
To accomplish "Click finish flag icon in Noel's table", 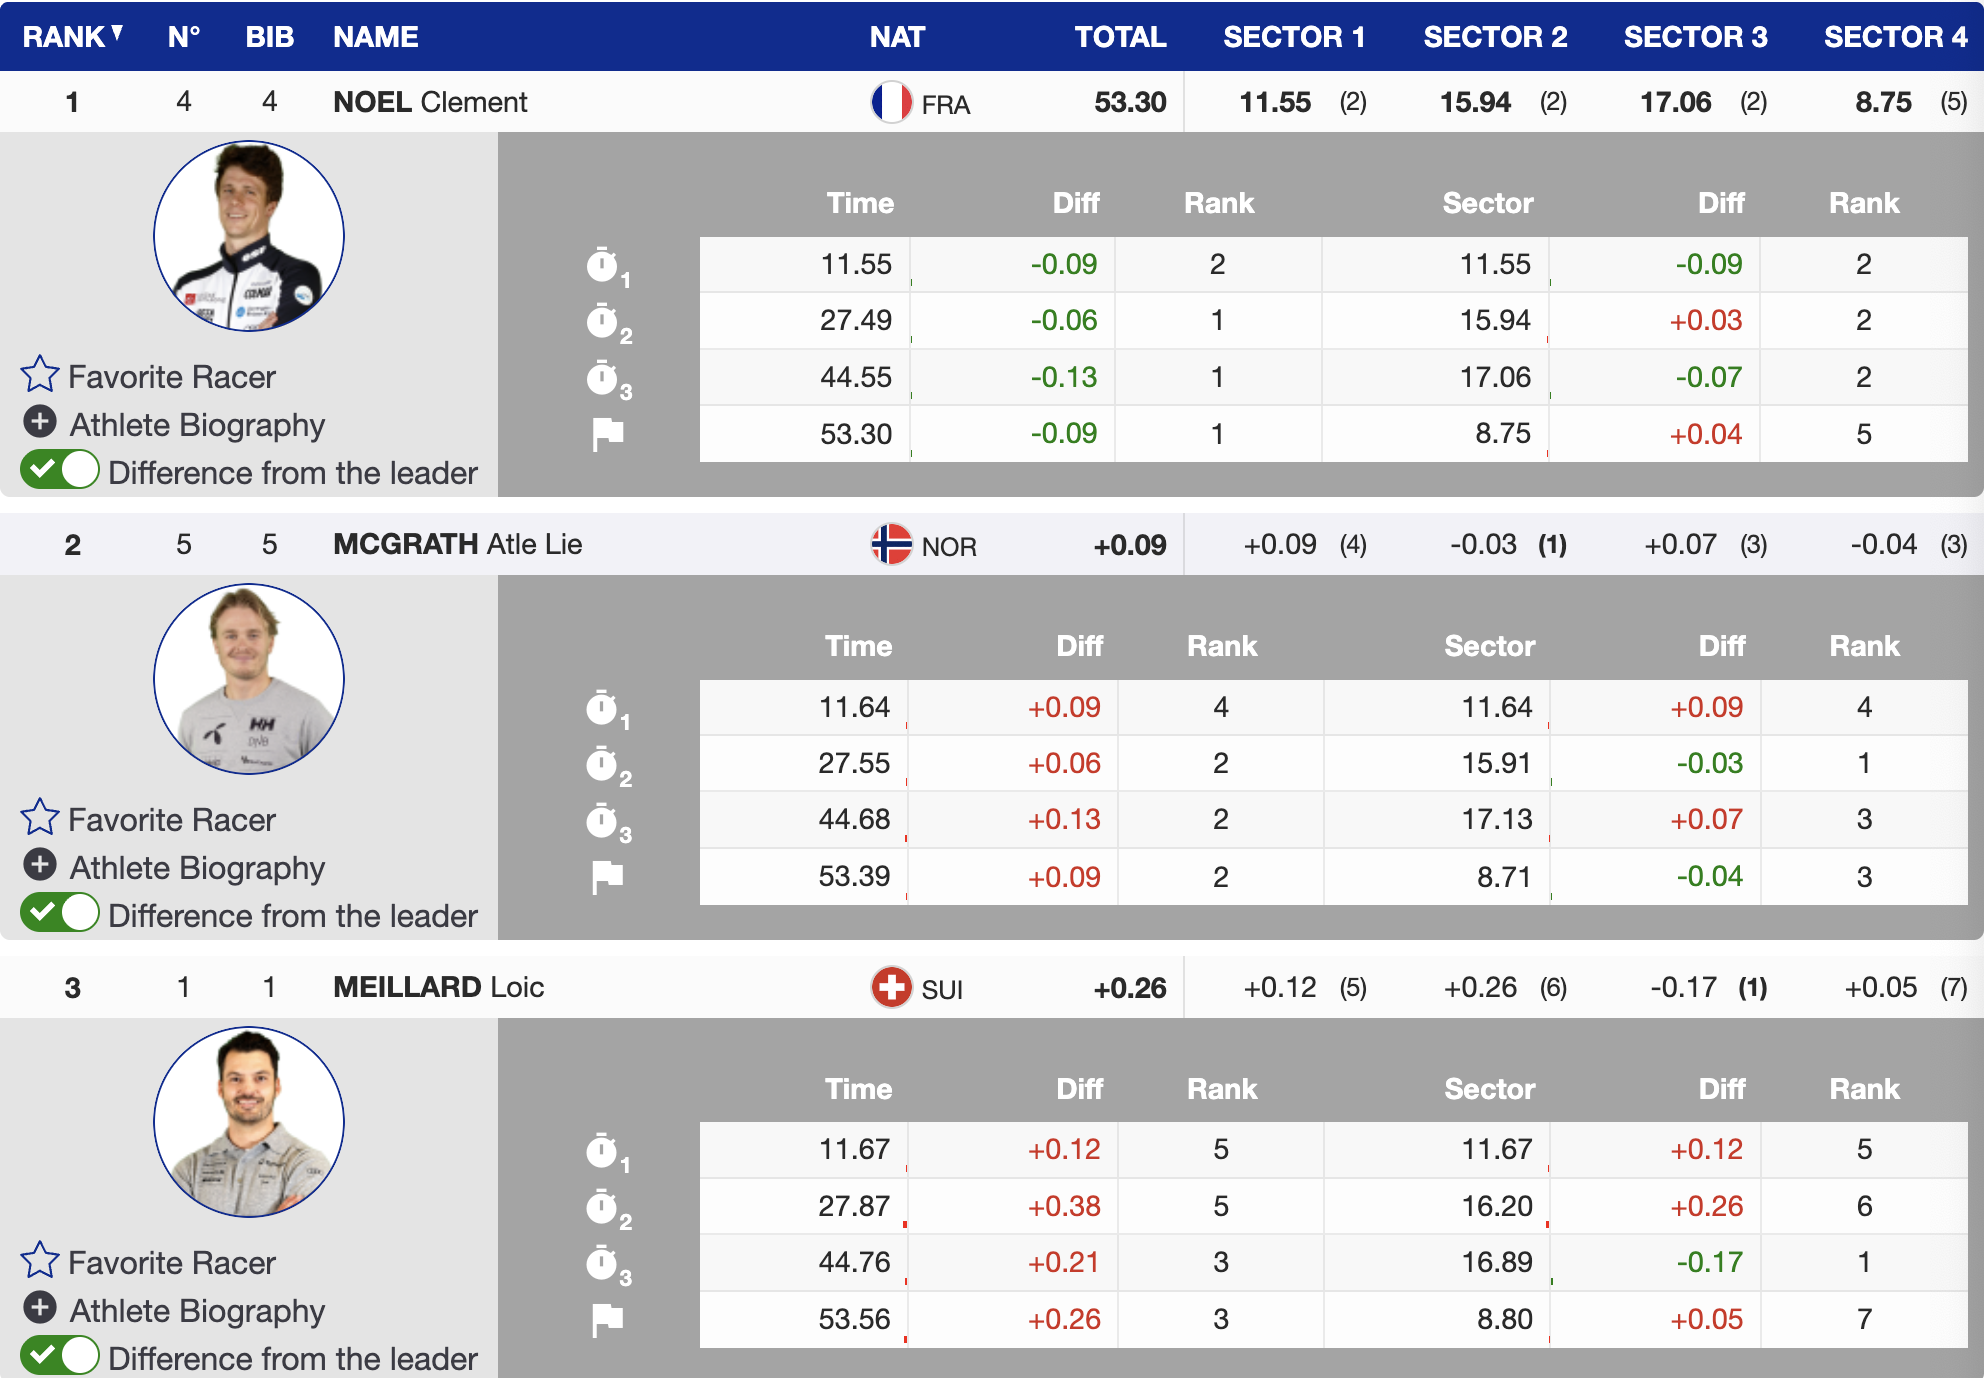I will 607,434.
